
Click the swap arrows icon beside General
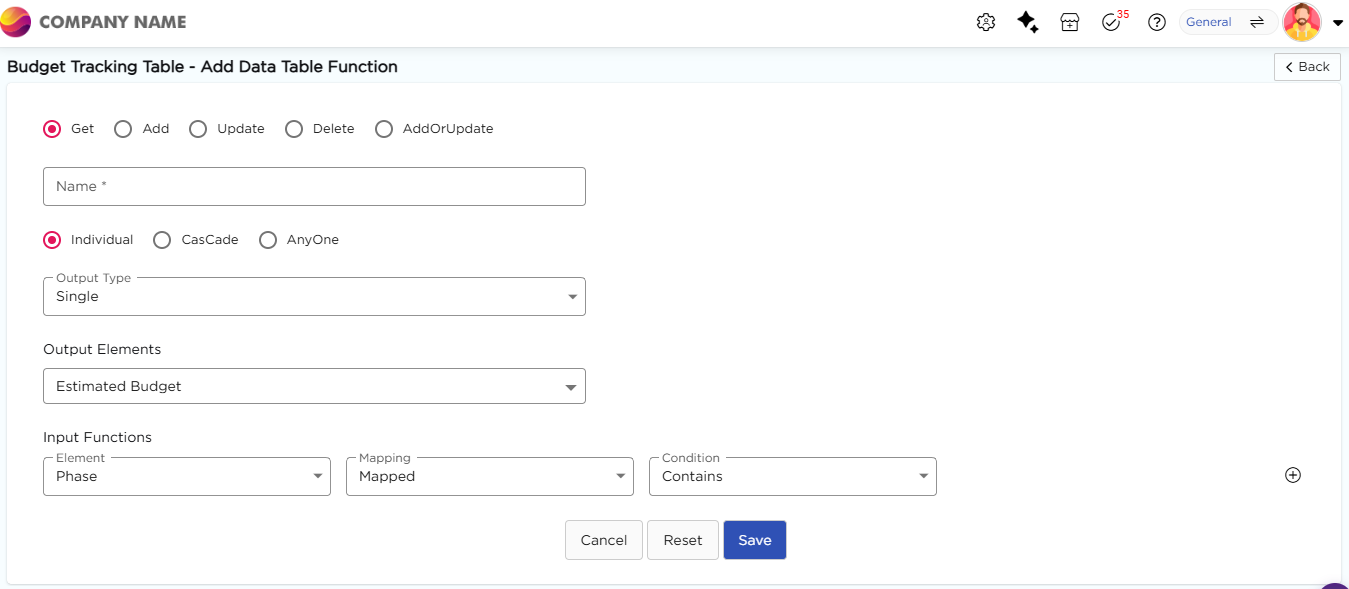click(x=1257, y=22)
